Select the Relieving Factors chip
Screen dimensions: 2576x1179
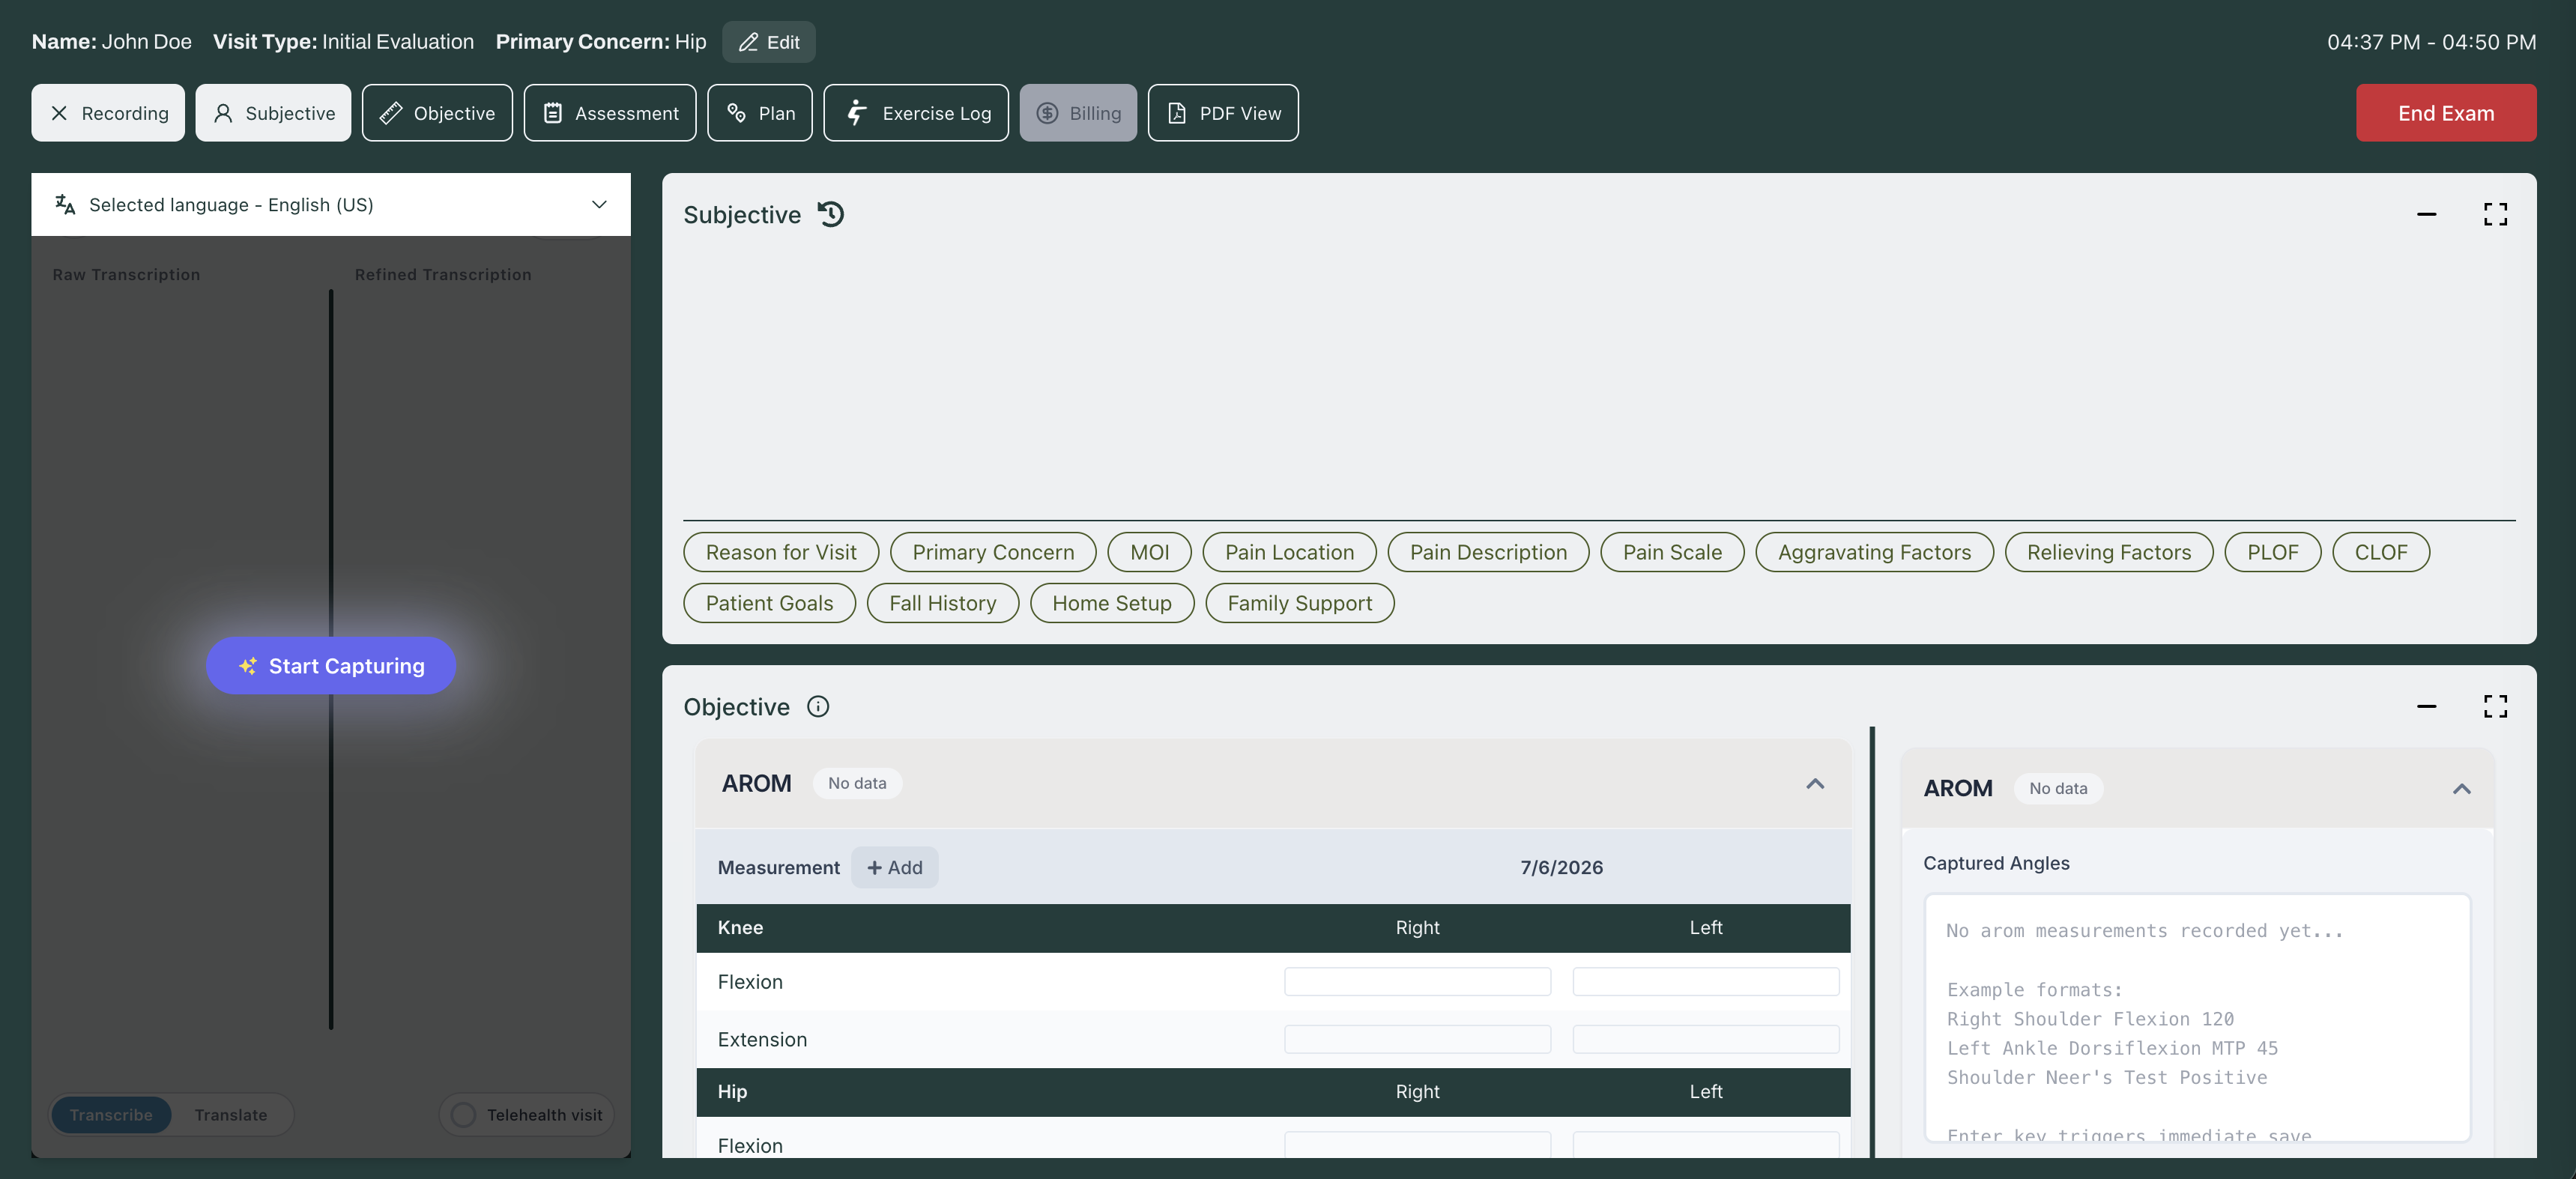click(x=2109, y=552)
